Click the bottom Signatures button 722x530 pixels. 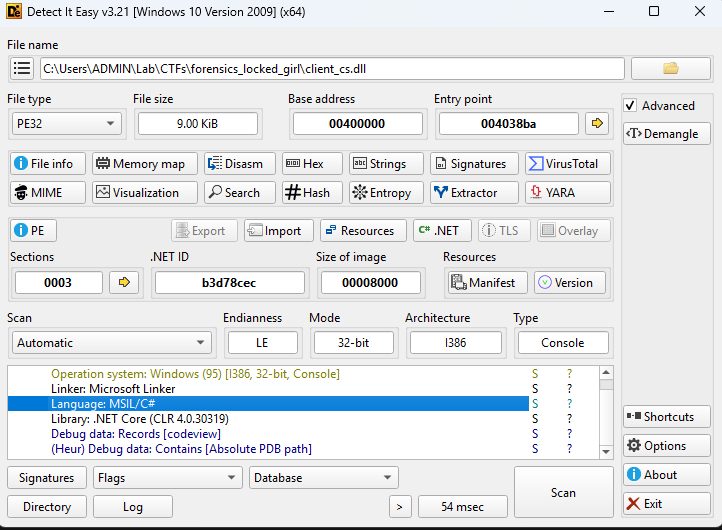point(47,478)
